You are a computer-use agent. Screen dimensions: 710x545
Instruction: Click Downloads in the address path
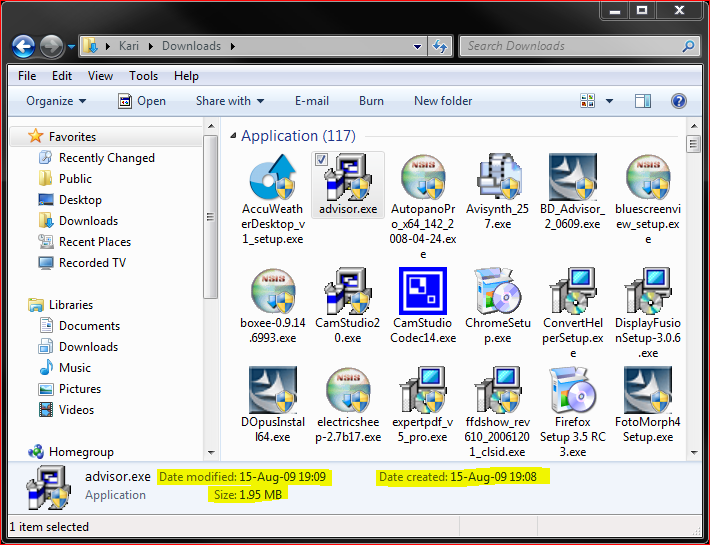192,46
